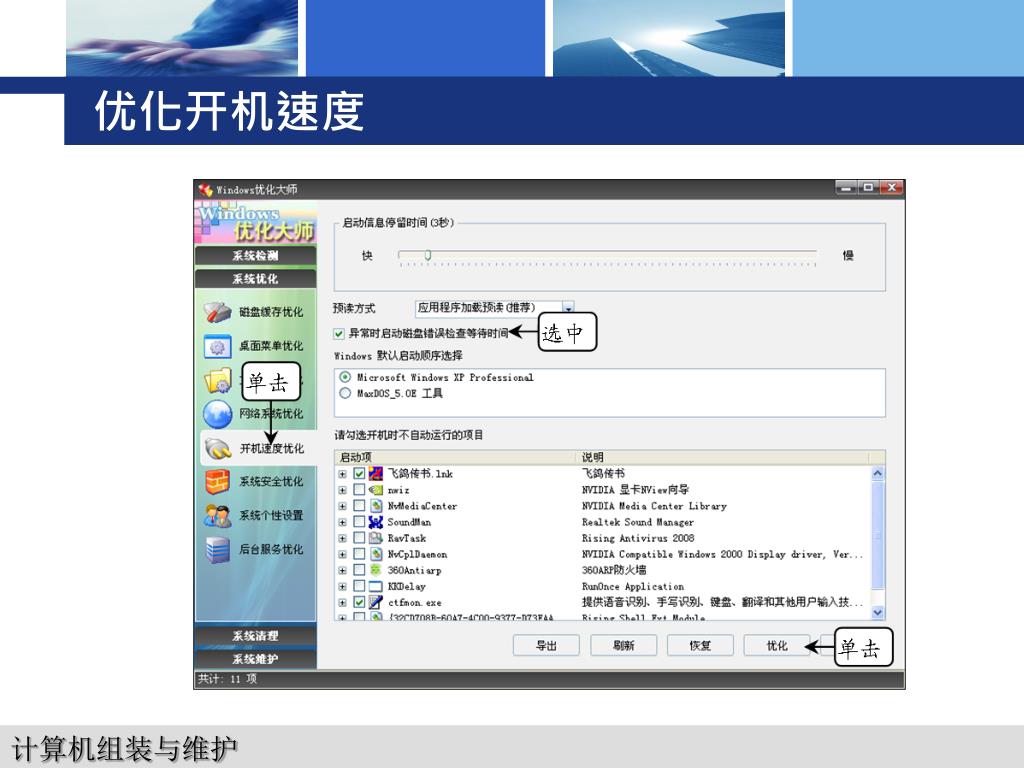Screen dimensions: 1024x768
Task: Select Microsoft Windows XP Professional radio
Action: coord(345,377)
